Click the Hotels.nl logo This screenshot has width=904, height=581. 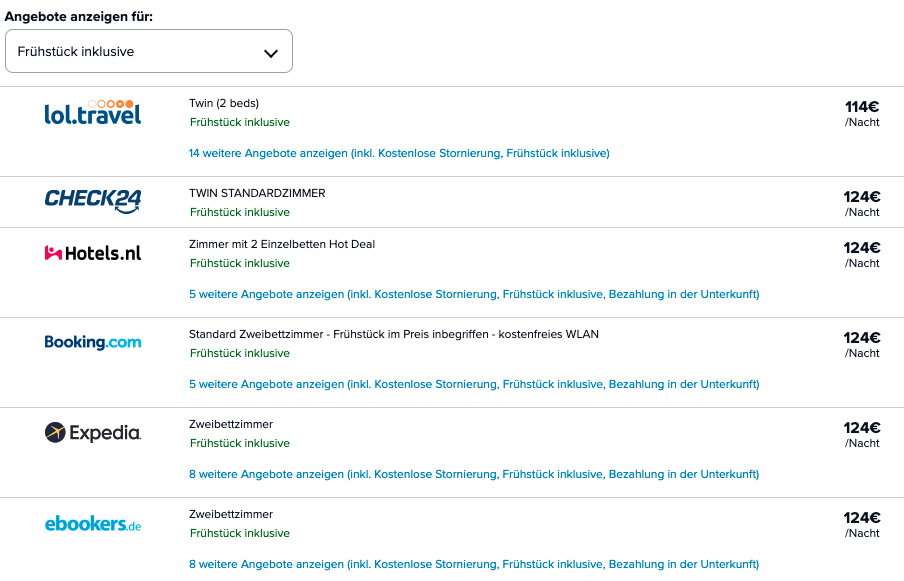tap(93, 253)
